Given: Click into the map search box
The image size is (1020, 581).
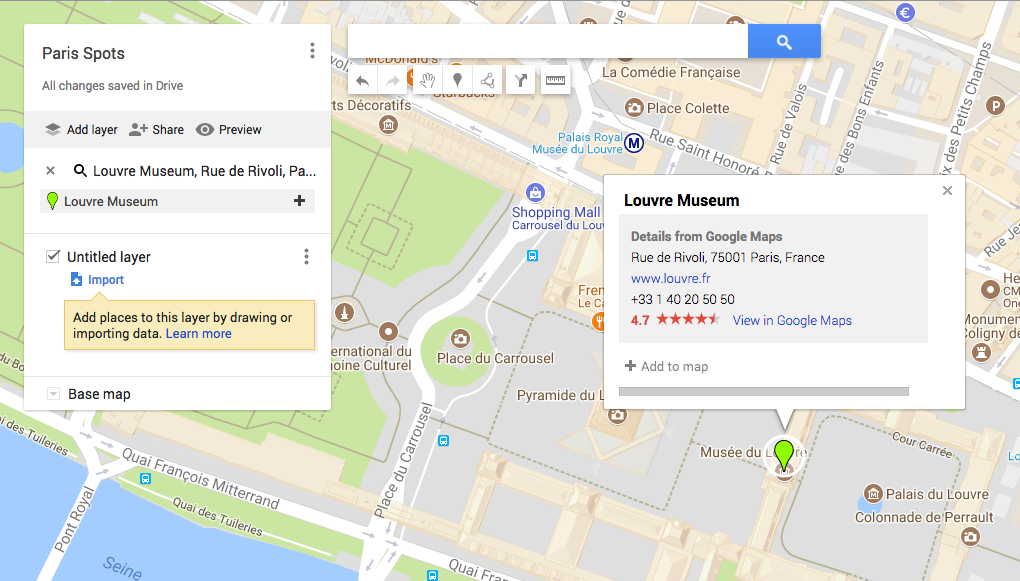Looking at the screenshot, I should (548, 42).
